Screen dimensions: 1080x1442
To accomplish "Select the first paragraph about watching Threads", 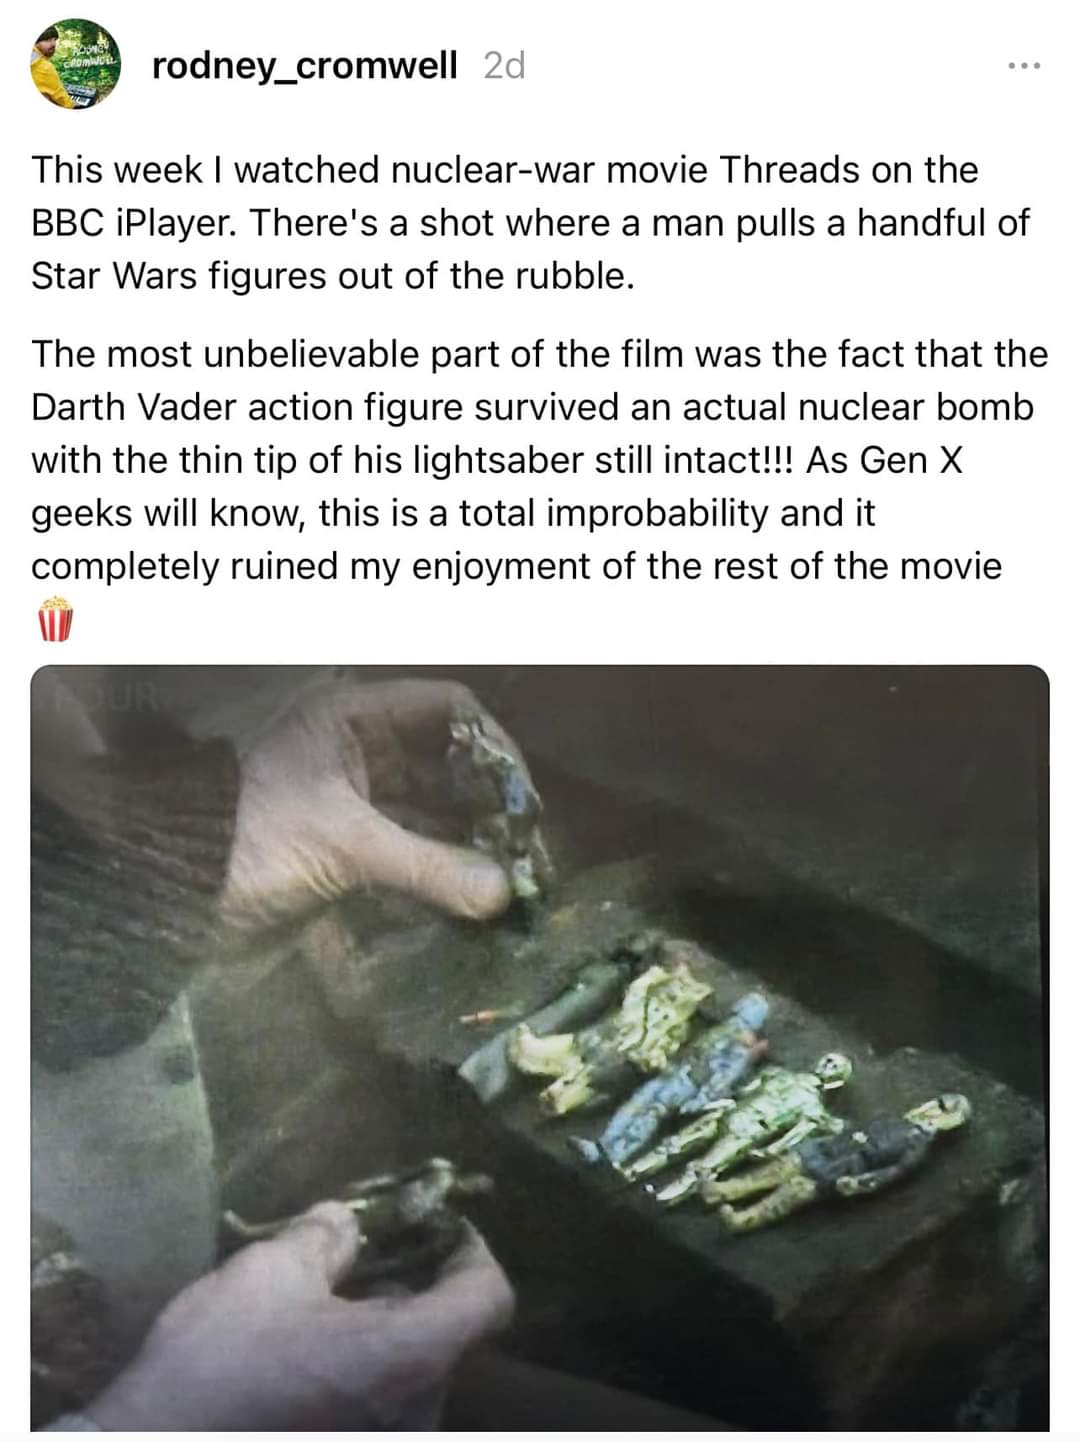I will point(530,223).
